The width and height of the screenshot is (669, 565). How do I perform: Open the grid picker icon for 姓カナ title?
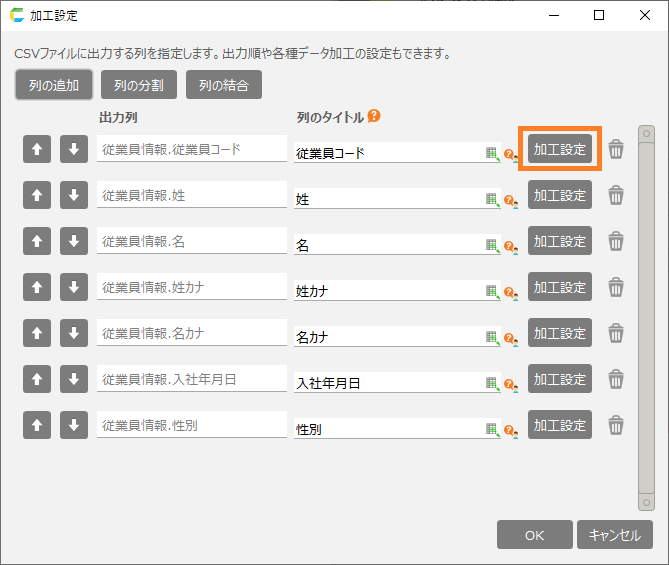point(491,291)
